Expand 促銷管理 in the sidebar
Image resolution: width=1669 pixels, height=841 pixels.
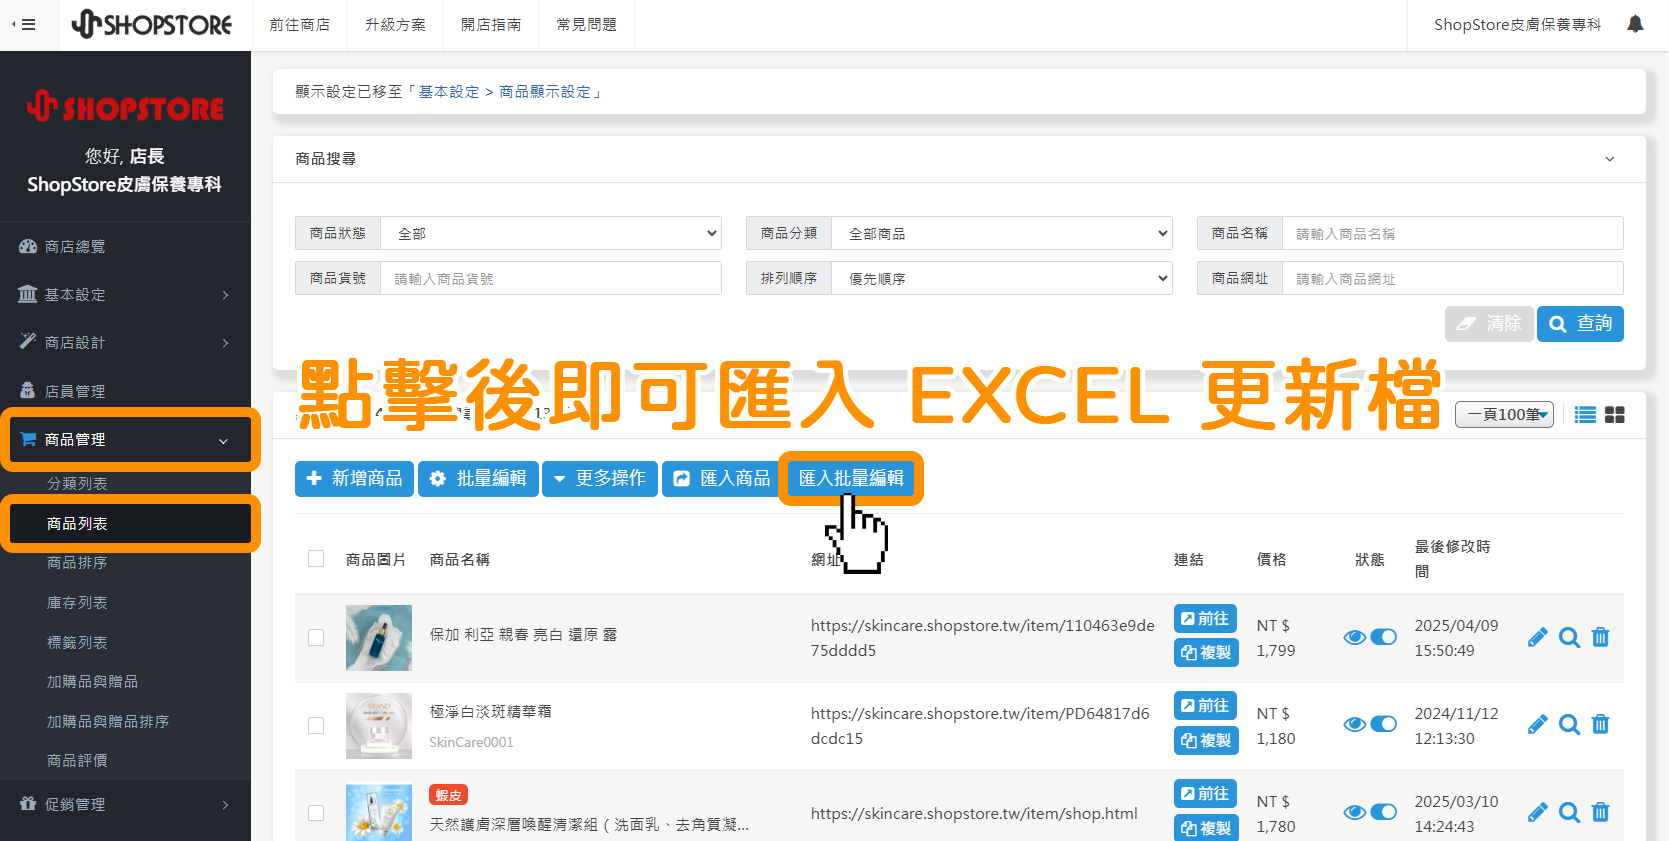(x=125, y=804)
